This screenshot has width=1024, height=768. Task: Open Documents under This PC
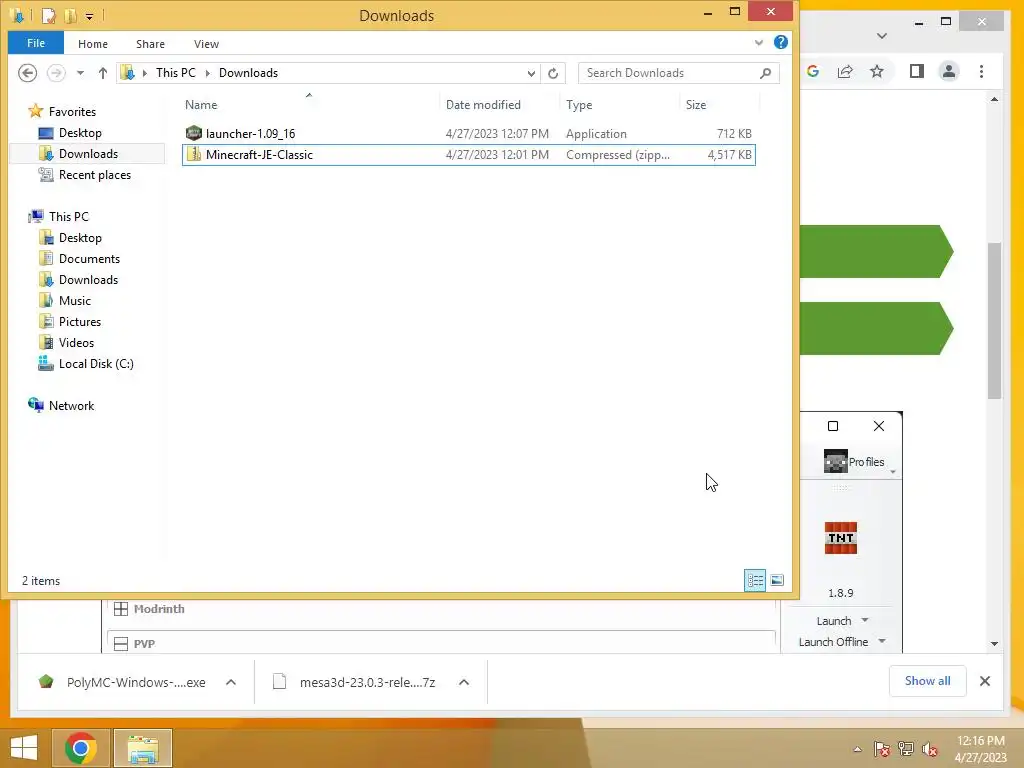(x=89, y=259)
